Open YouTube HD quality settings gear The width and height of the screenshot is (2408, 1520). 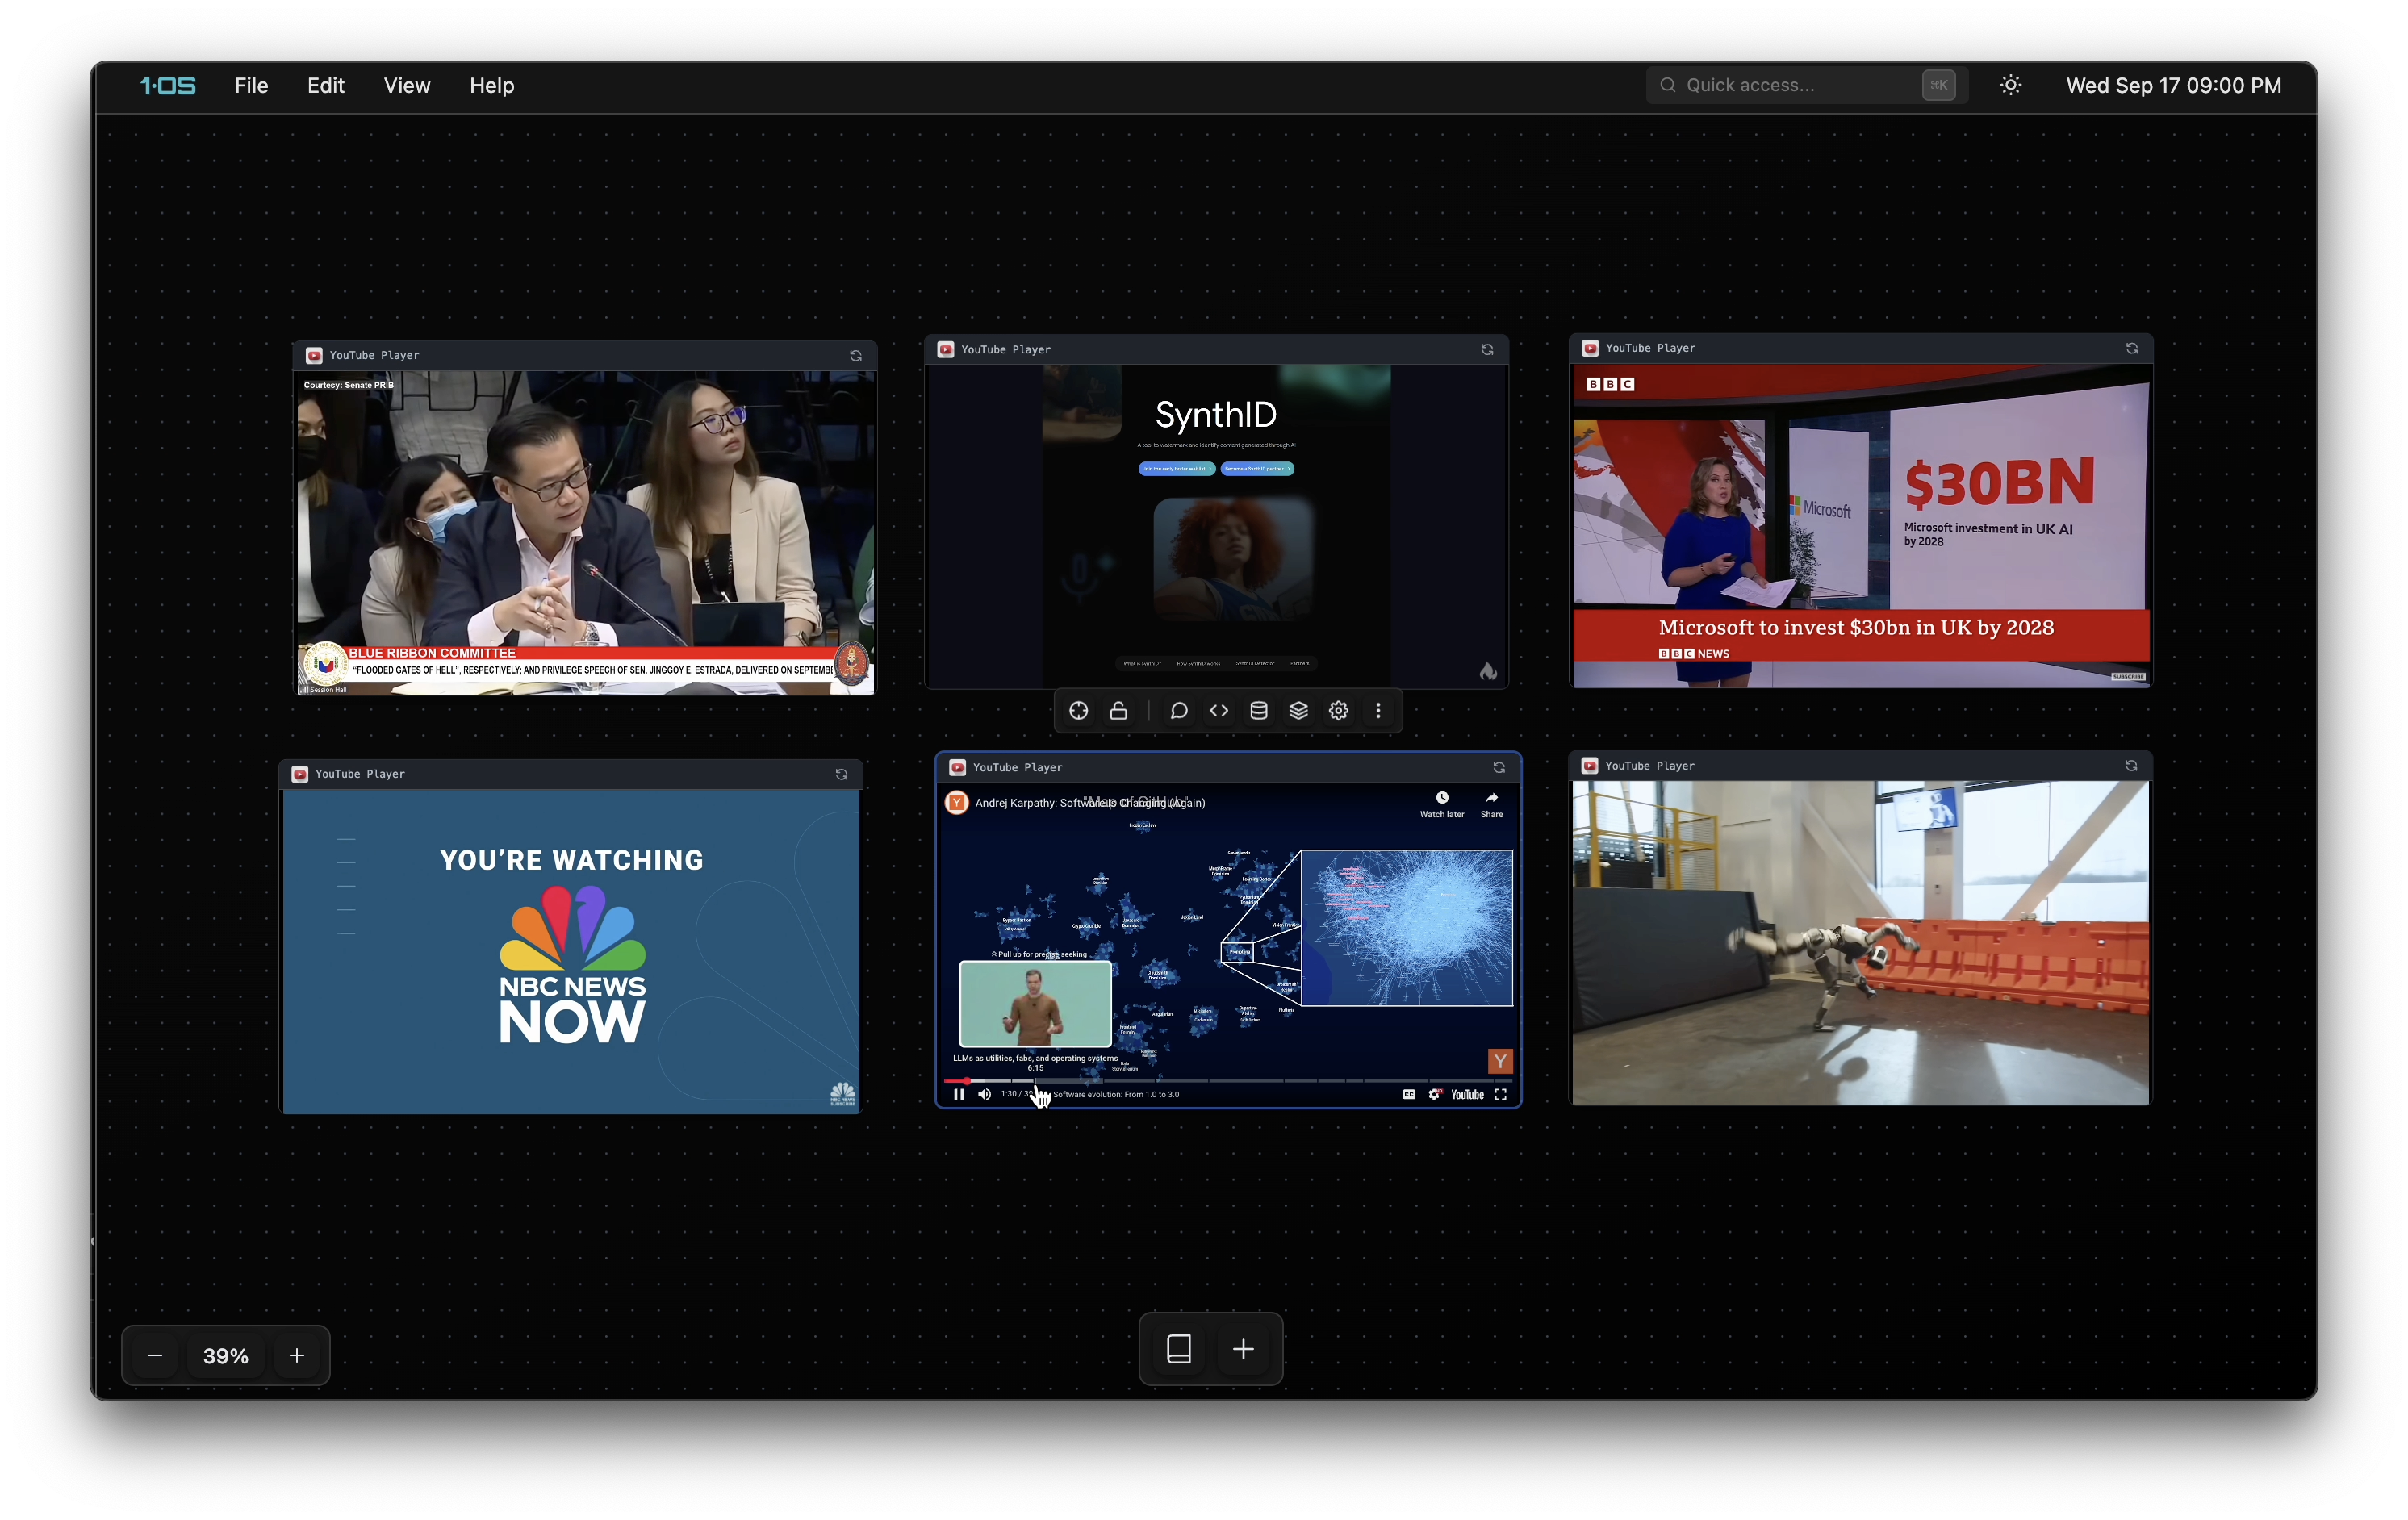coord(1434,1094)
